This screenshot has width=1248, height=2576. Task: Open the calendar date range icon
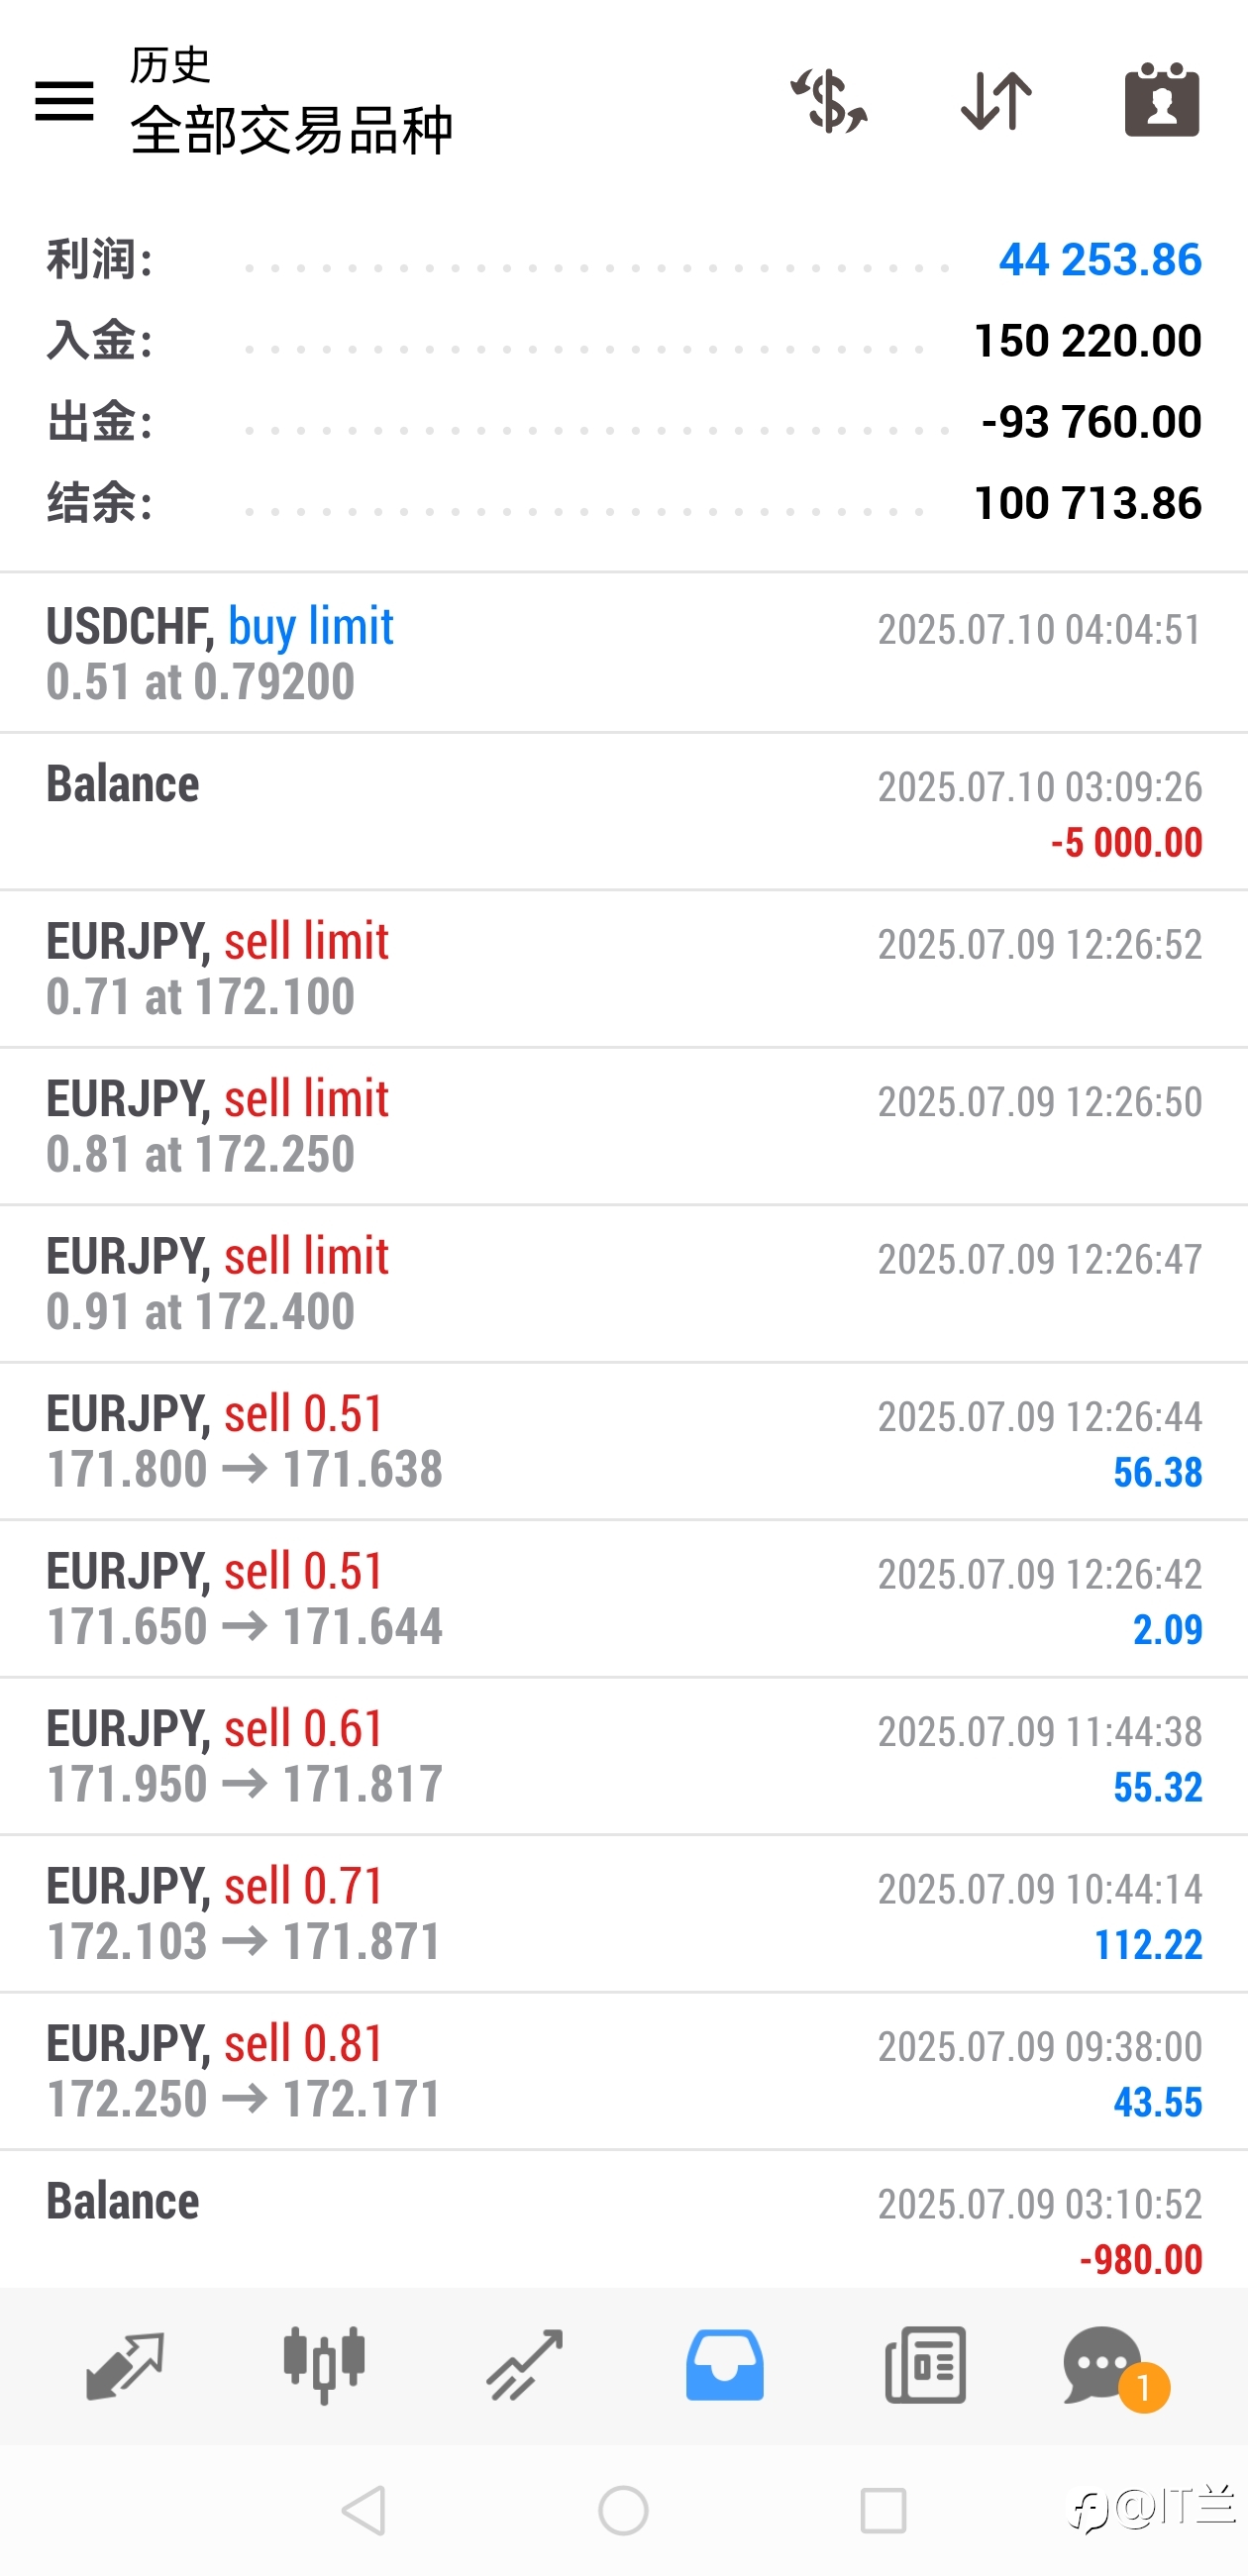point(1162,99)
